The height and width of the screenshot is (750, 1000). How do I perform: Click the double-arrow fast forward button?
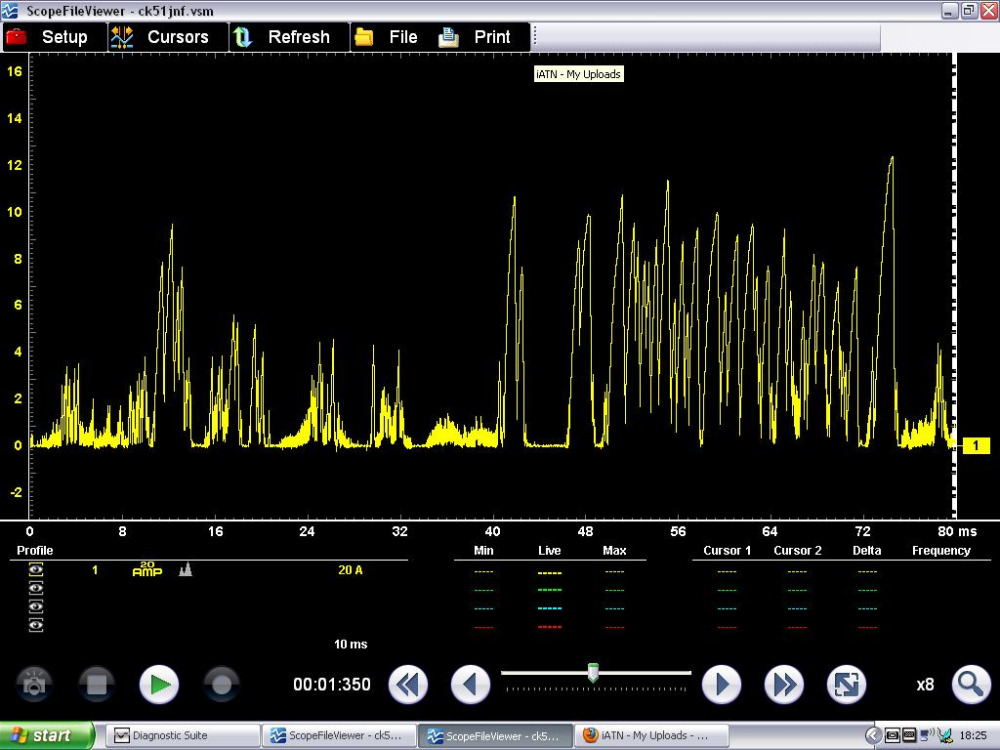(x=784, y=685)
